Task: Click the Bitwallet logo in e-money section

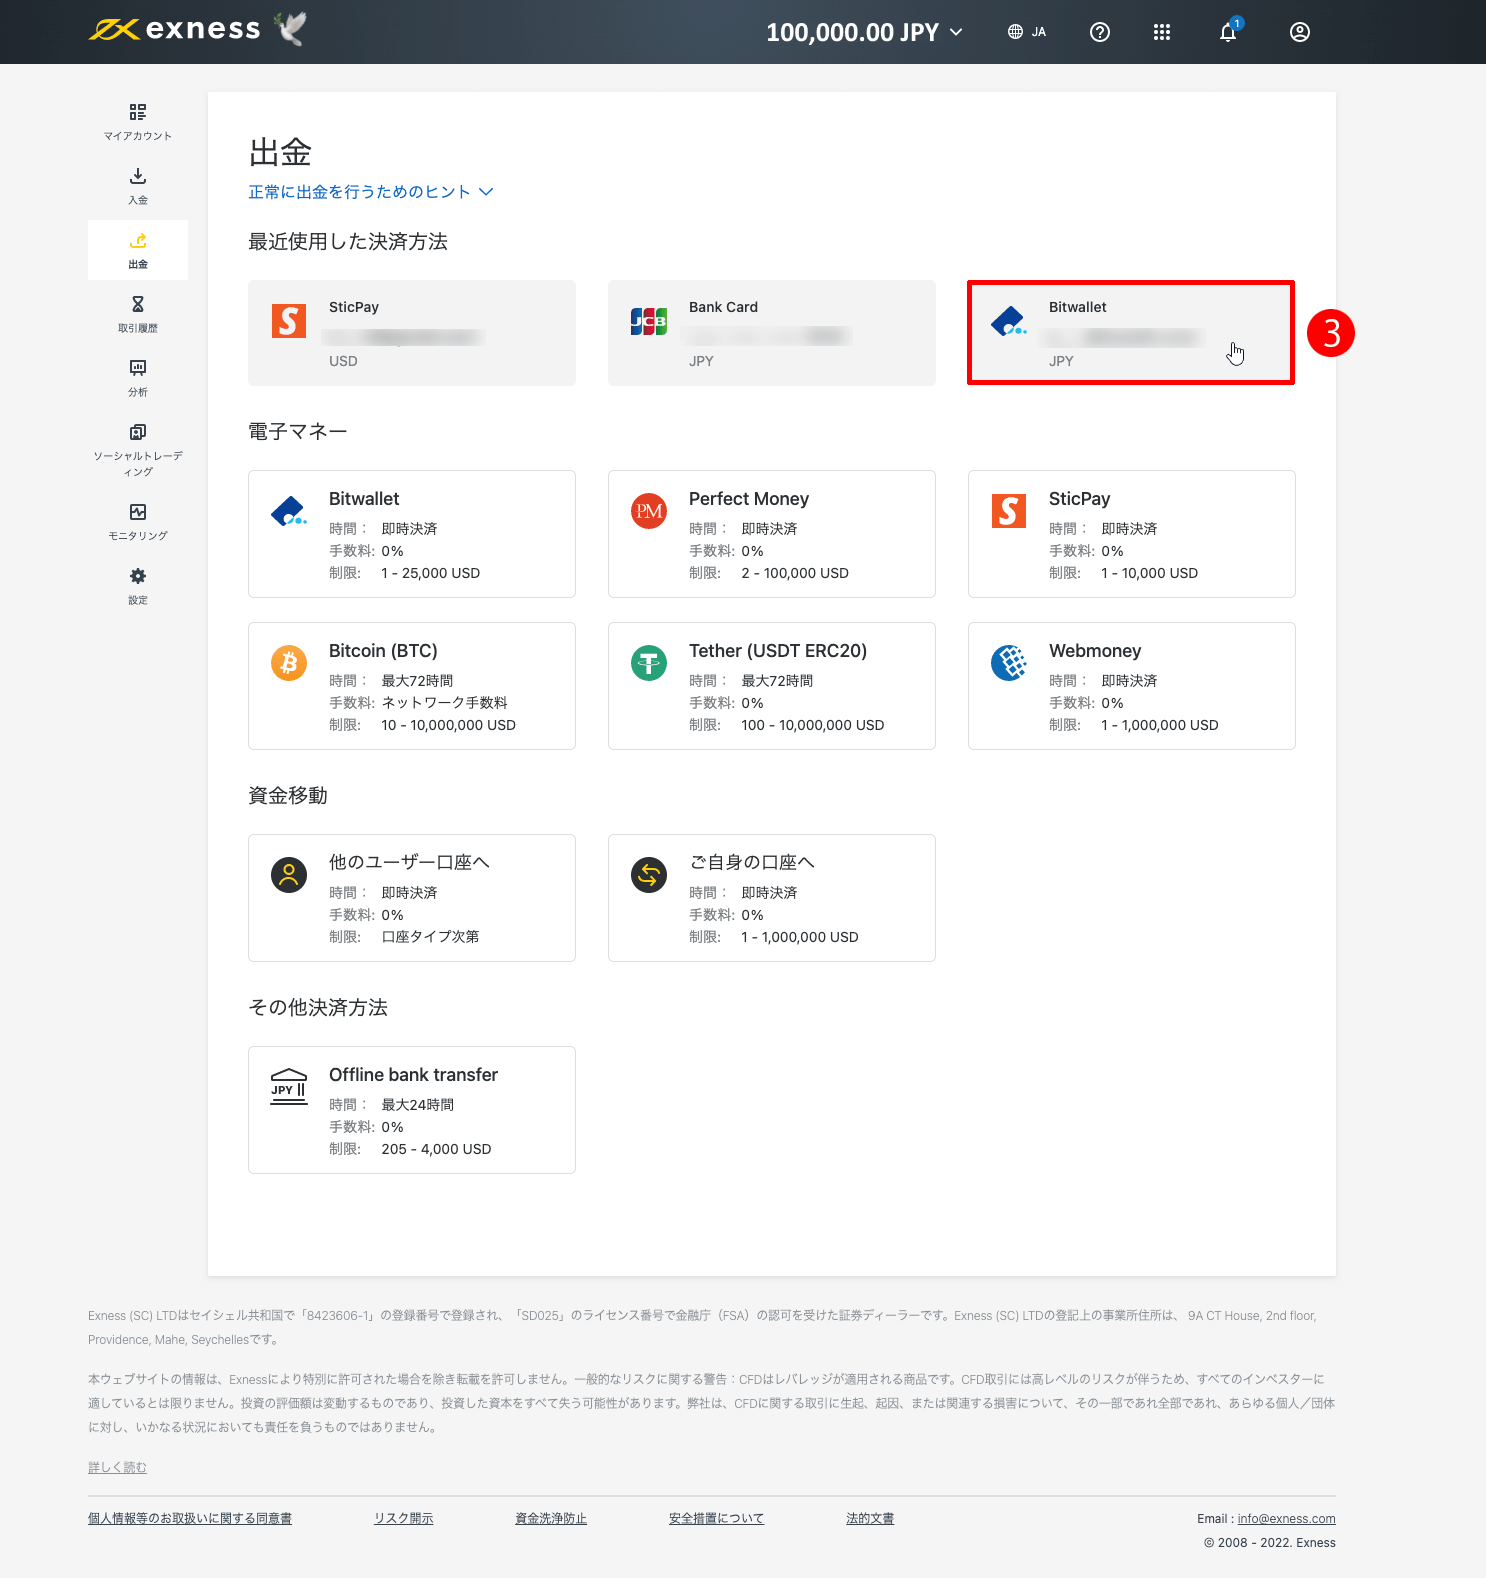Action: [289, 511]
